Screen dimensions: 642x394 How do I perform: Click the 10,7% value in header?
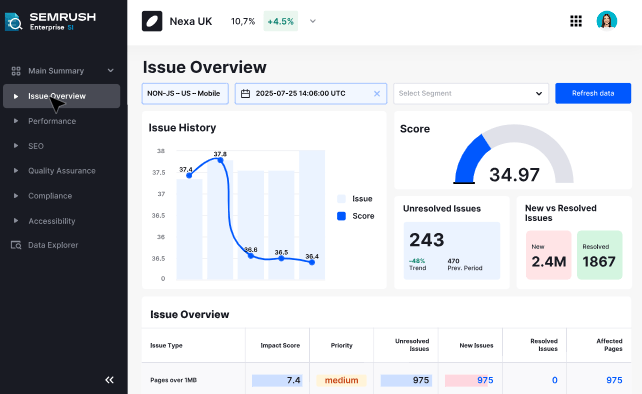point(243,21)
